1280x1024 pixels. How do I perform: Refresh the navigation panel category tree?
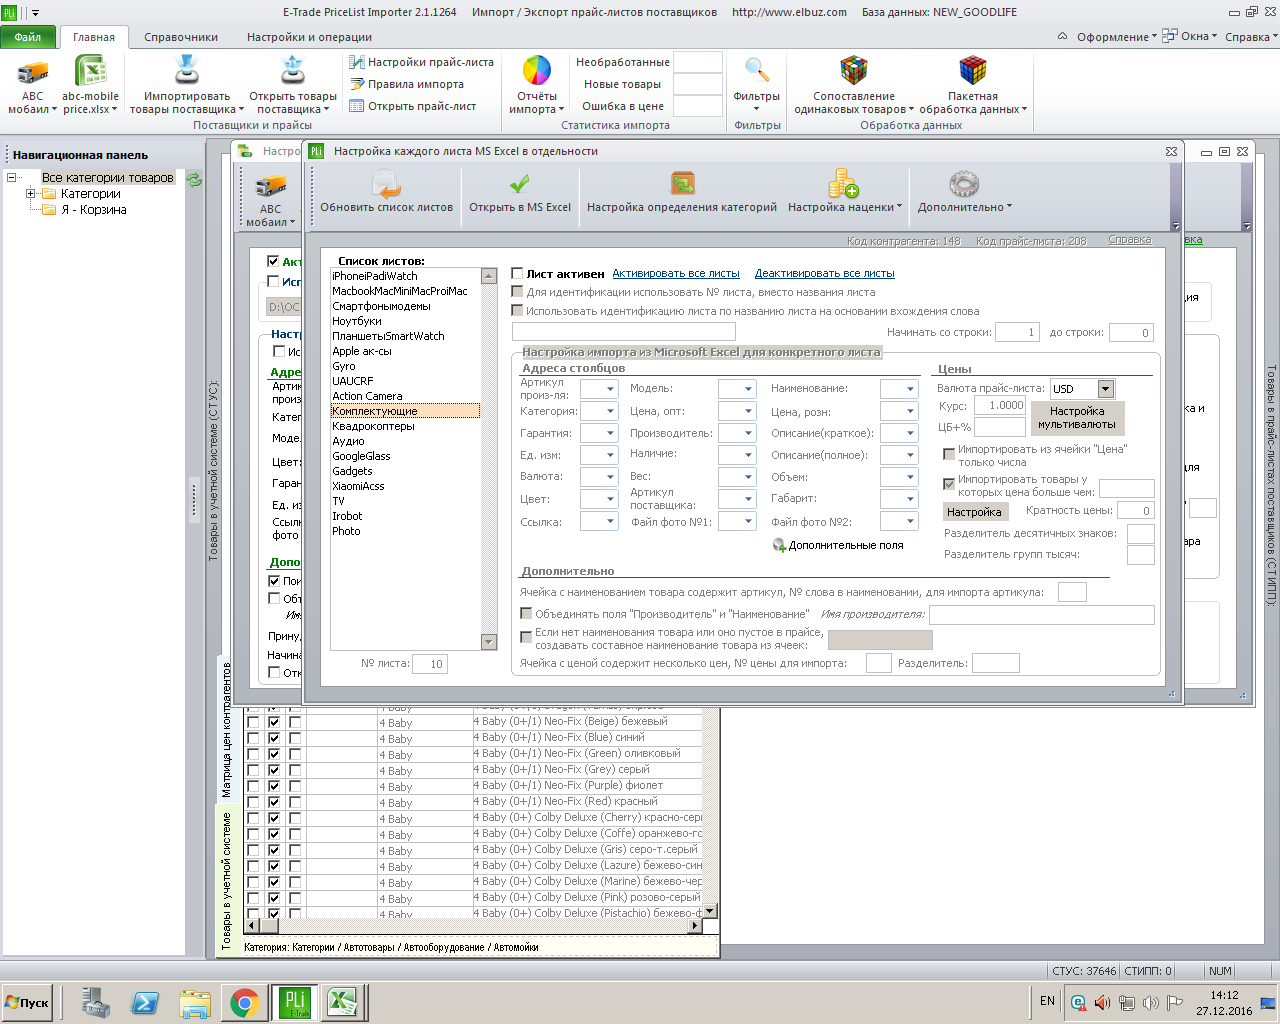(194, 179)
